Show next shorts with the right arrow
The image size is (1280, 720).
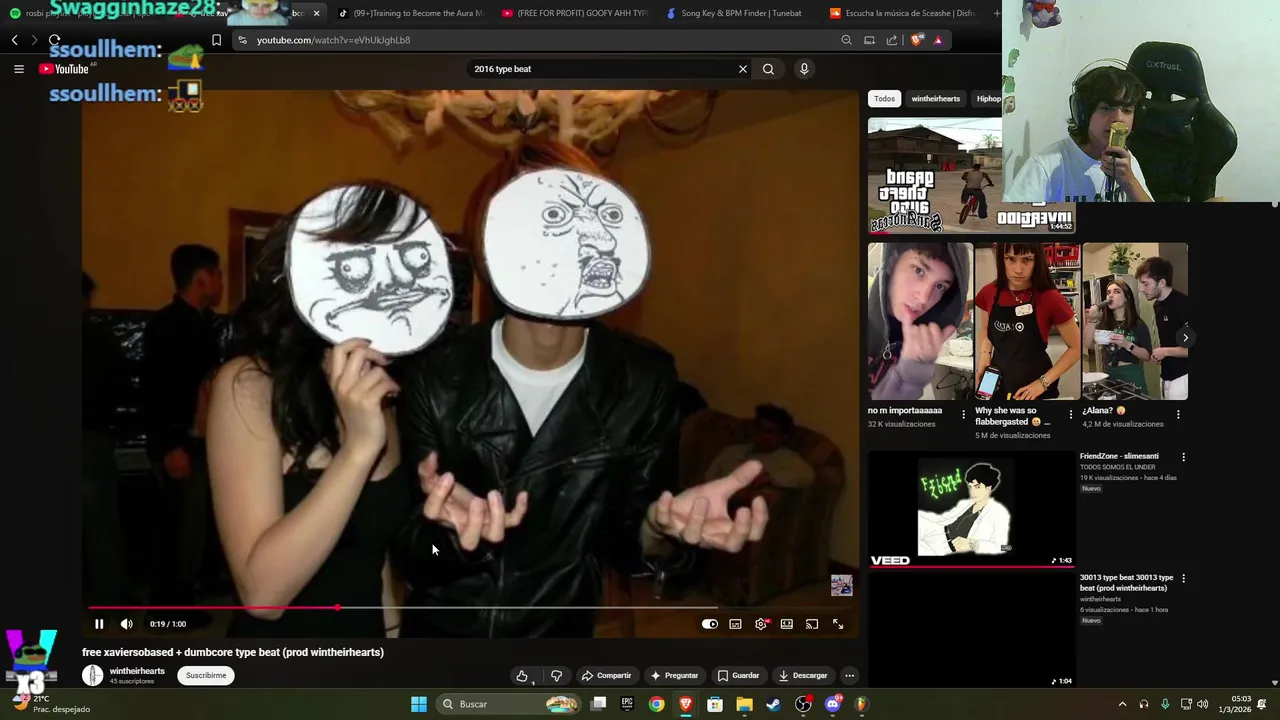1185,337
